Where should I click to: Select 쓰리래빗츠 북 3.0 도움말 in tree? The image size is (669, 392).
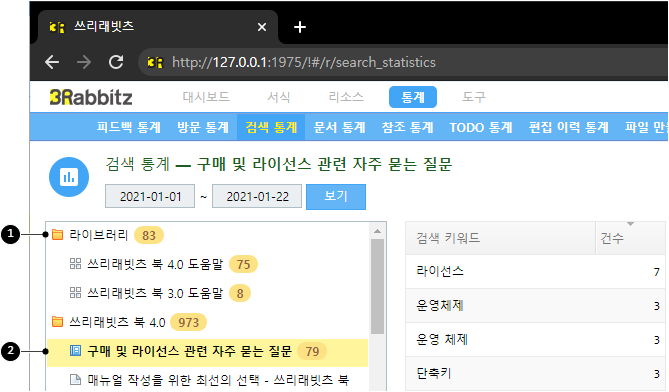[155, 293]
